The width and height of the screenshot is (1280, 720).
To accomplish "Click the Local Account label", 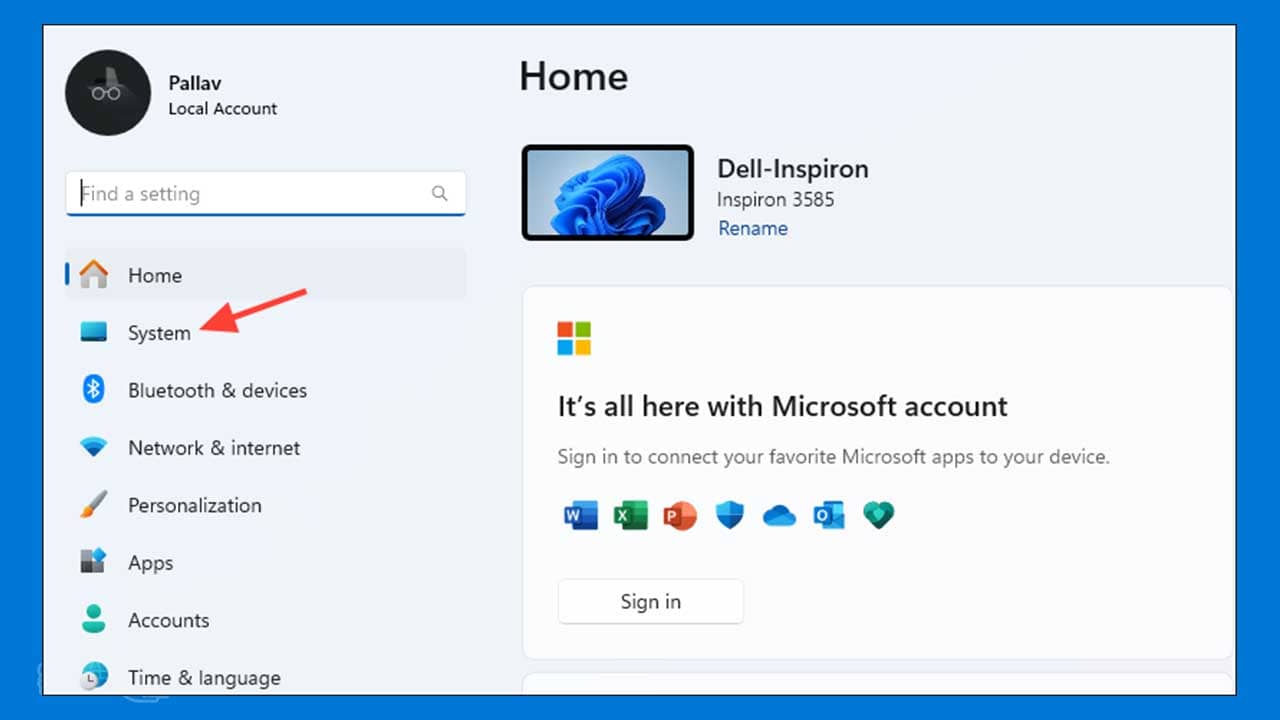I will point(223,108).
